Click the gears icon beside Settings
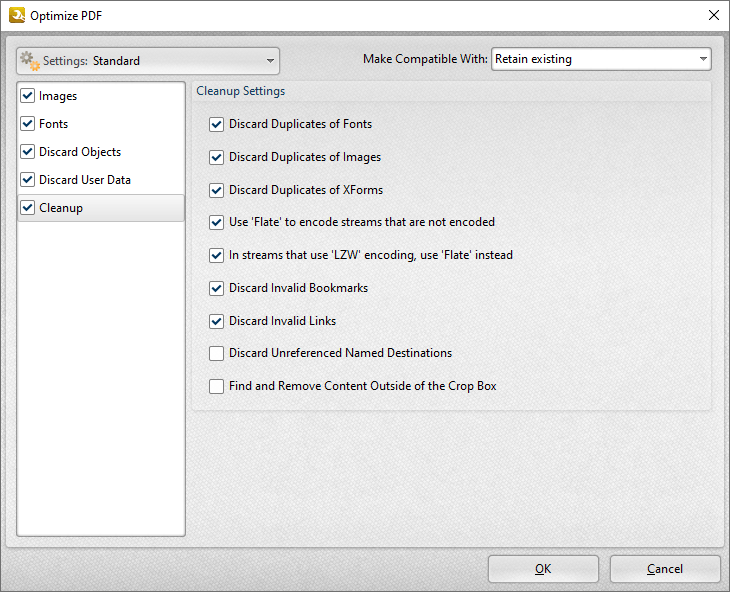 pos(30,61)
